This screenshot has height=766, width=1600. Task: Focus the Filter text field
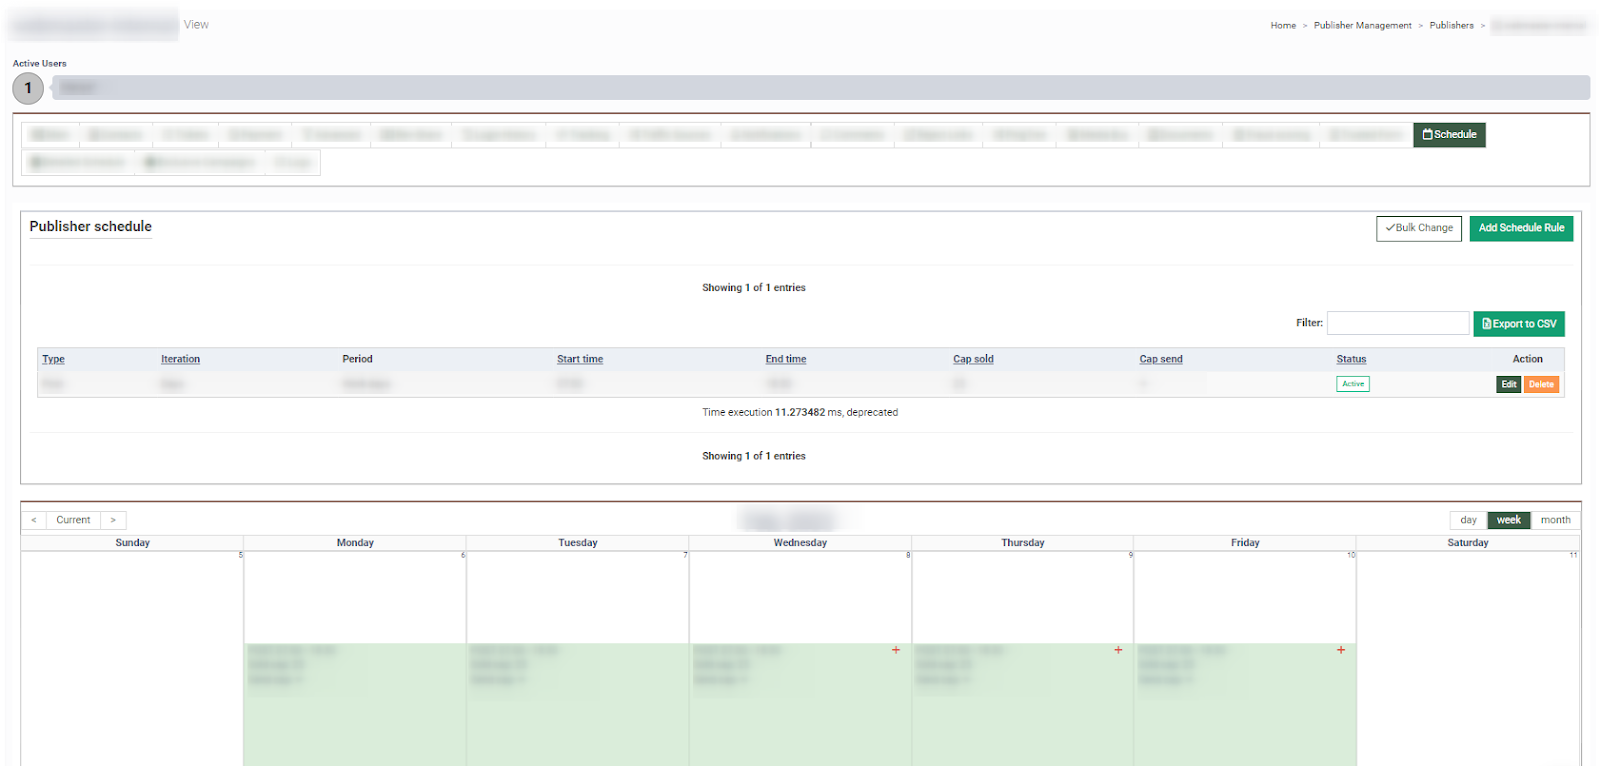coord(1397,323)
